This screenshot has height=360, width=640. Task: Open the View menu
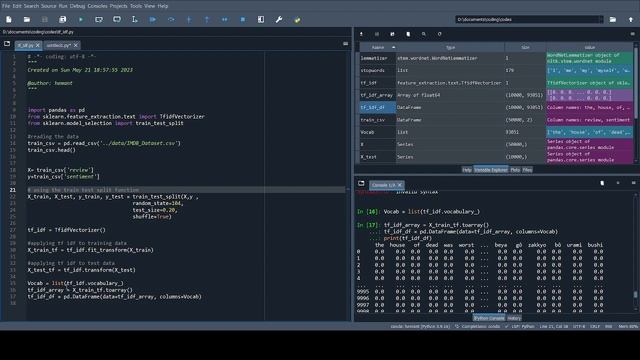pos(149,6)
